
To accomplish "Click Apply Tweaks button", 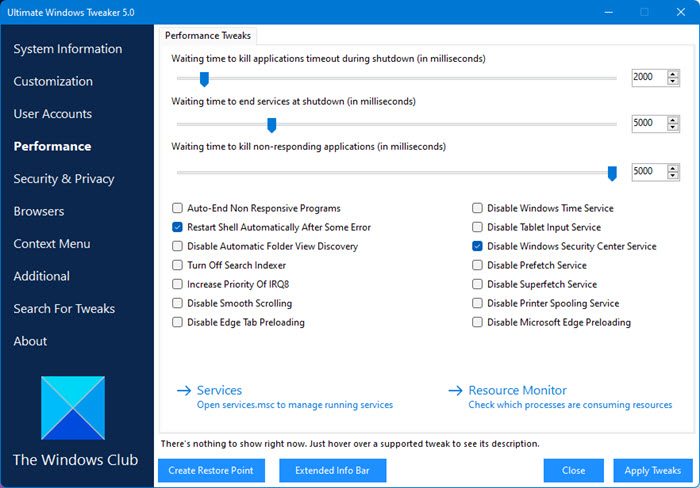I will [653, 471].
